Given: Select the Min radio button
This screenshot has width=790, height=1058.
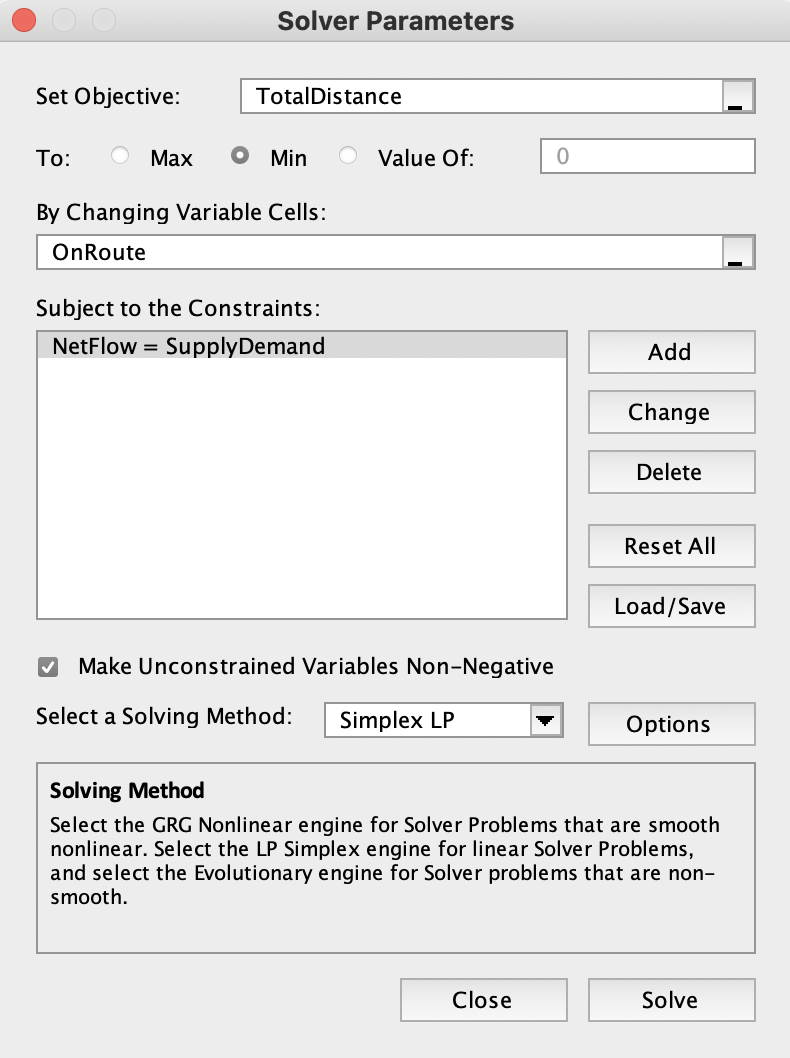Looking at the screenshot, I should (240, 156).
